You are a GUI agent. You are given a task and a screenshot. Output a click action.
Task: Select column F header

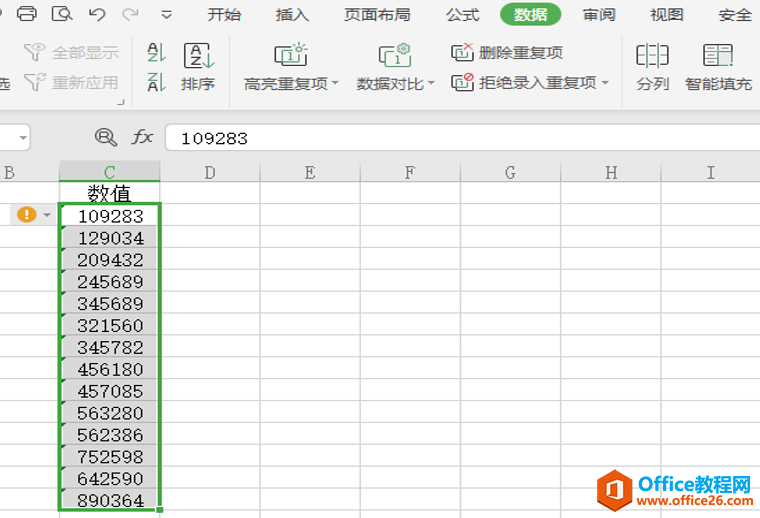[410, 172]
